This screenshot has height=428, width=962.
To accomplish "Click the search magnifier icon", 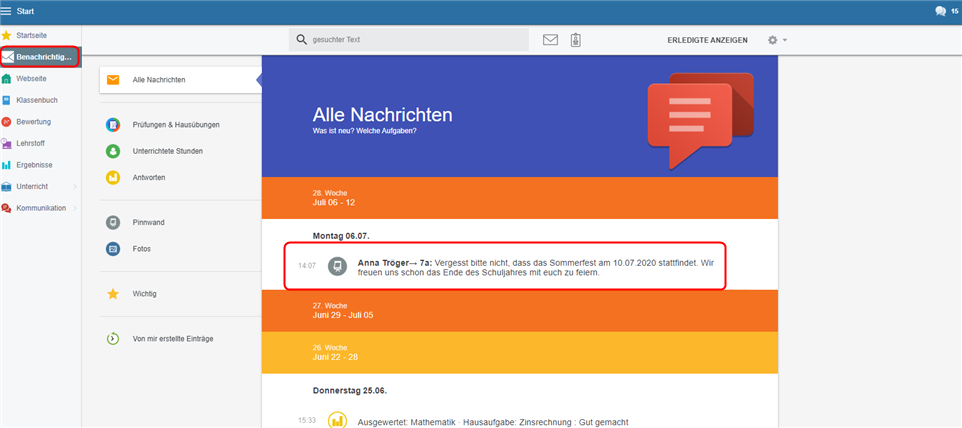I will pyautogui.click(x=301, y=40).
